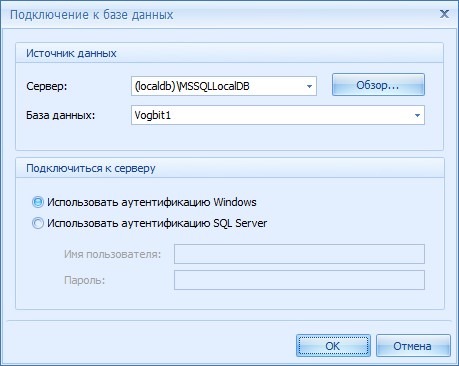The height and width of the screenshot is (366, 459).
Task: Close the database connection dialog
Action: point(444,14)
